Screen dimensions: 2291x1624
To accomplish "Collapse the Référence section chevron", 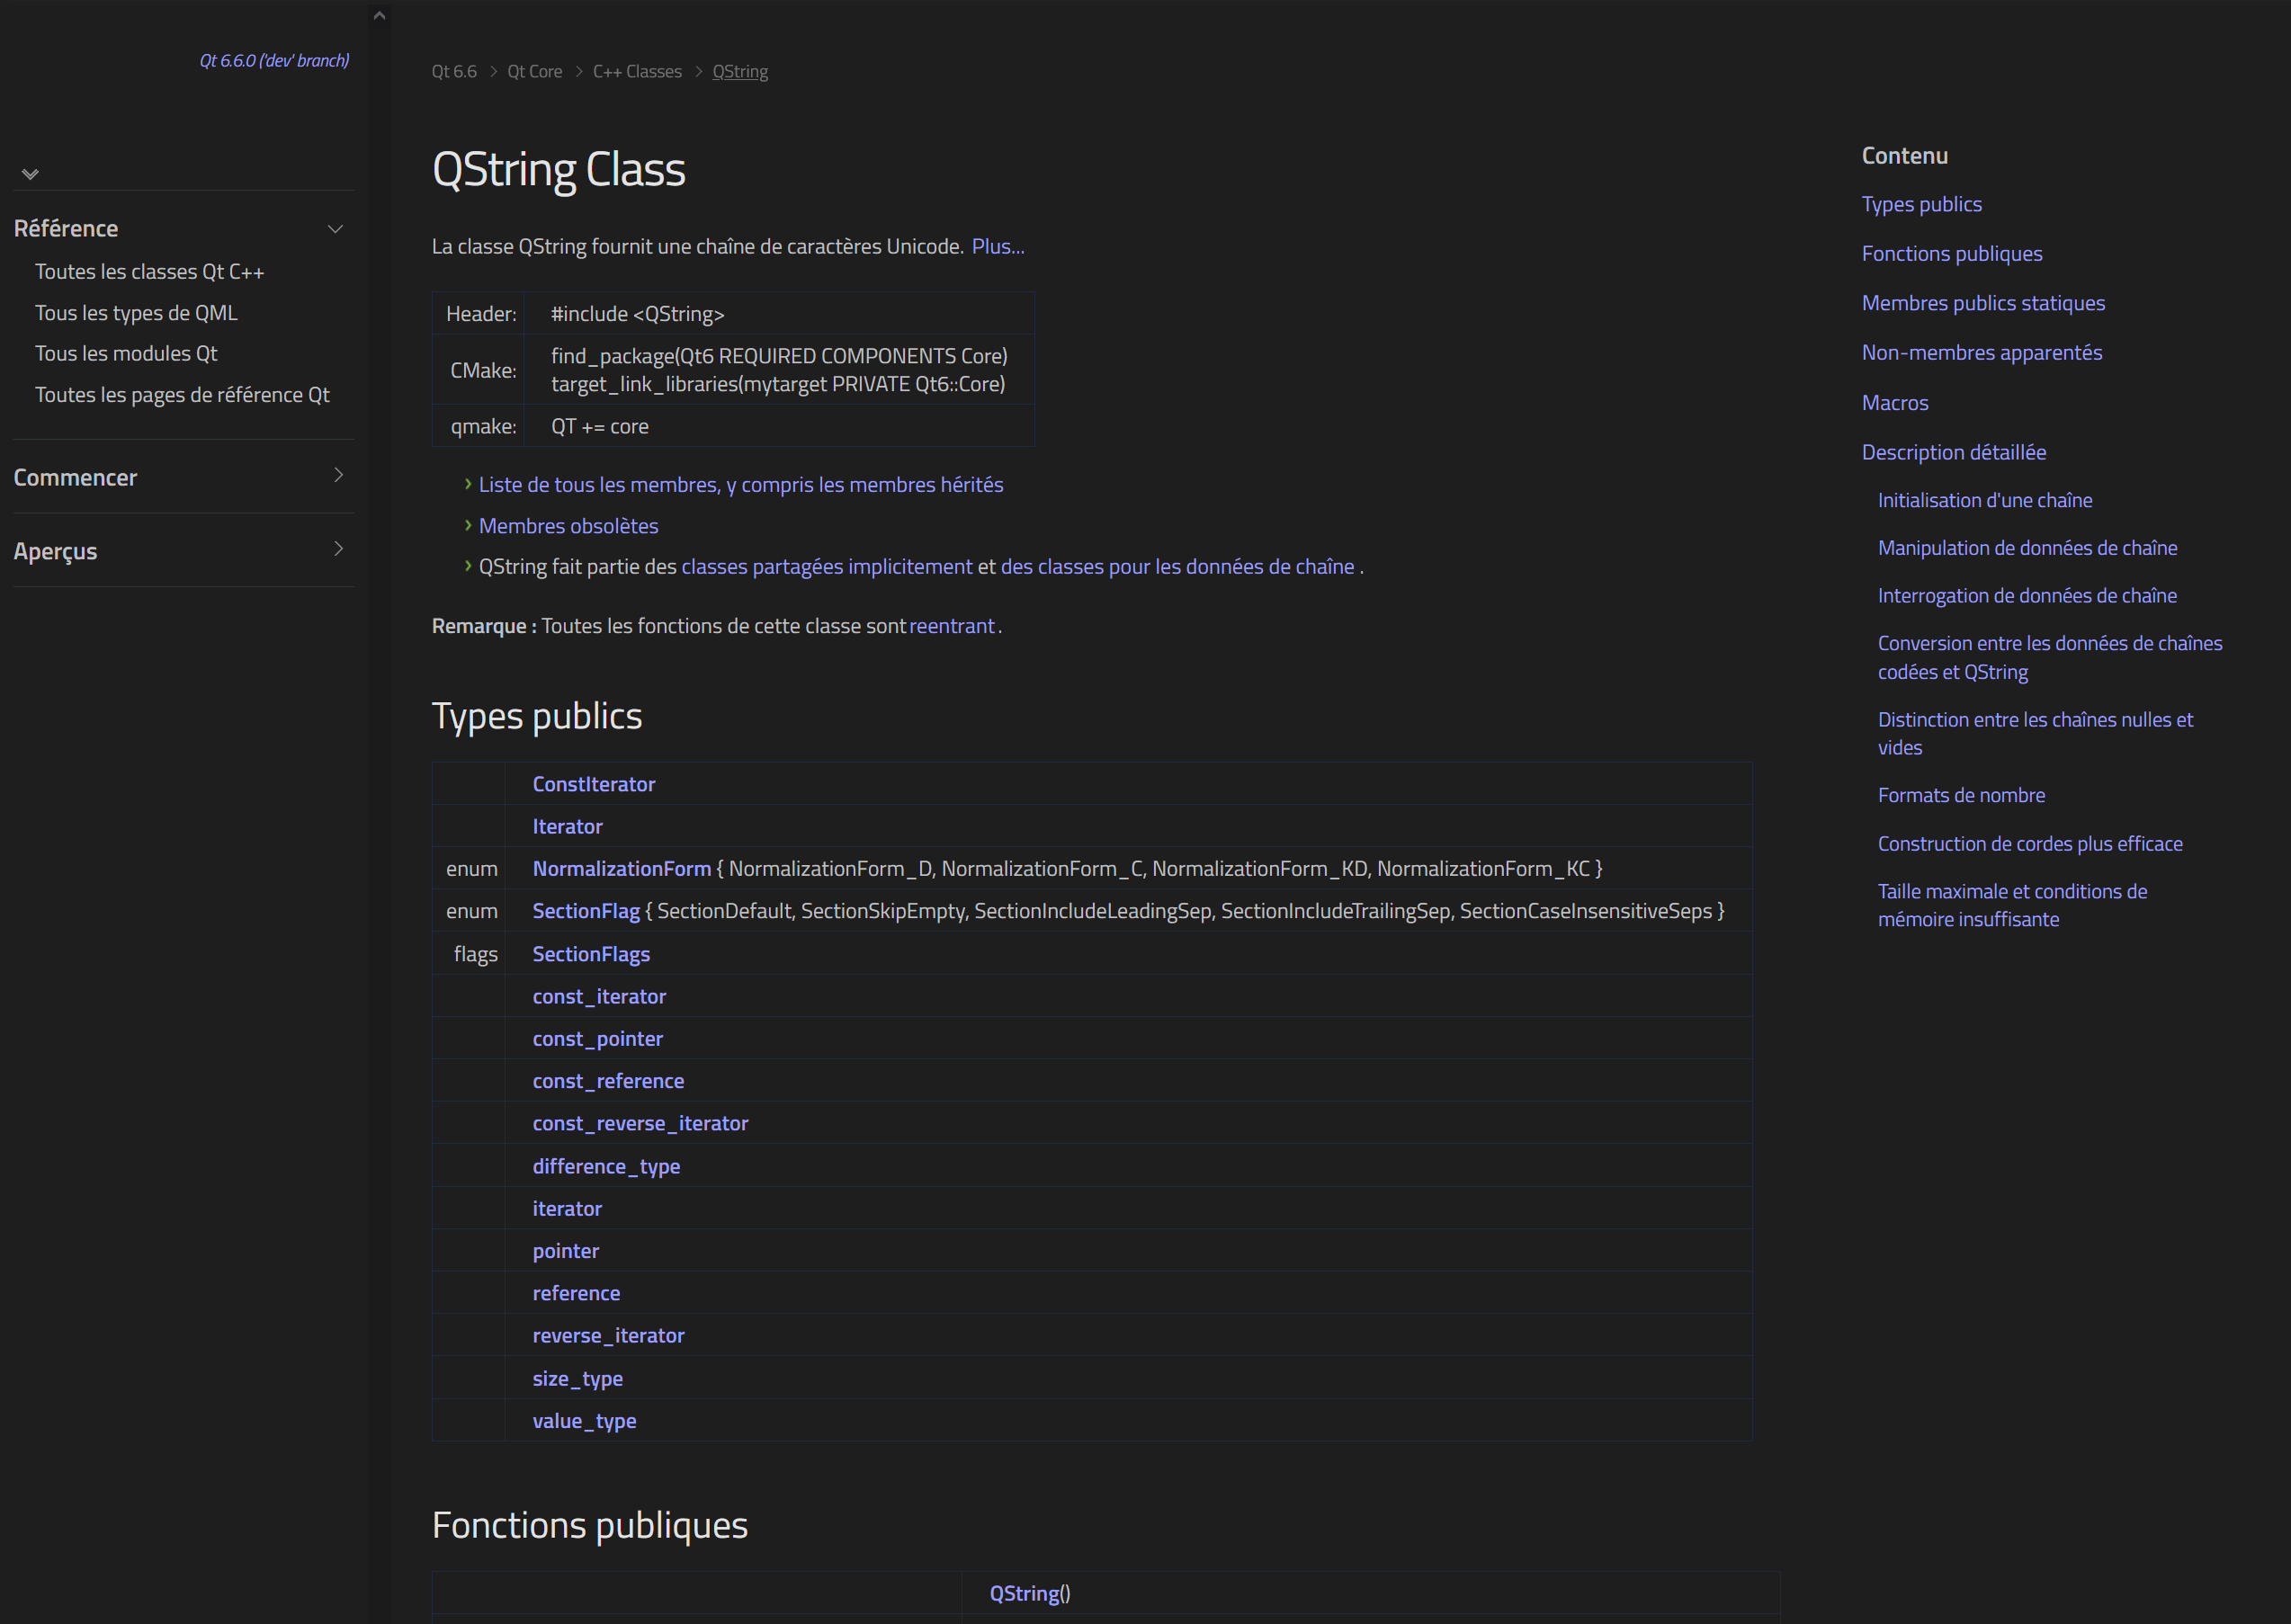I will 336,229.
